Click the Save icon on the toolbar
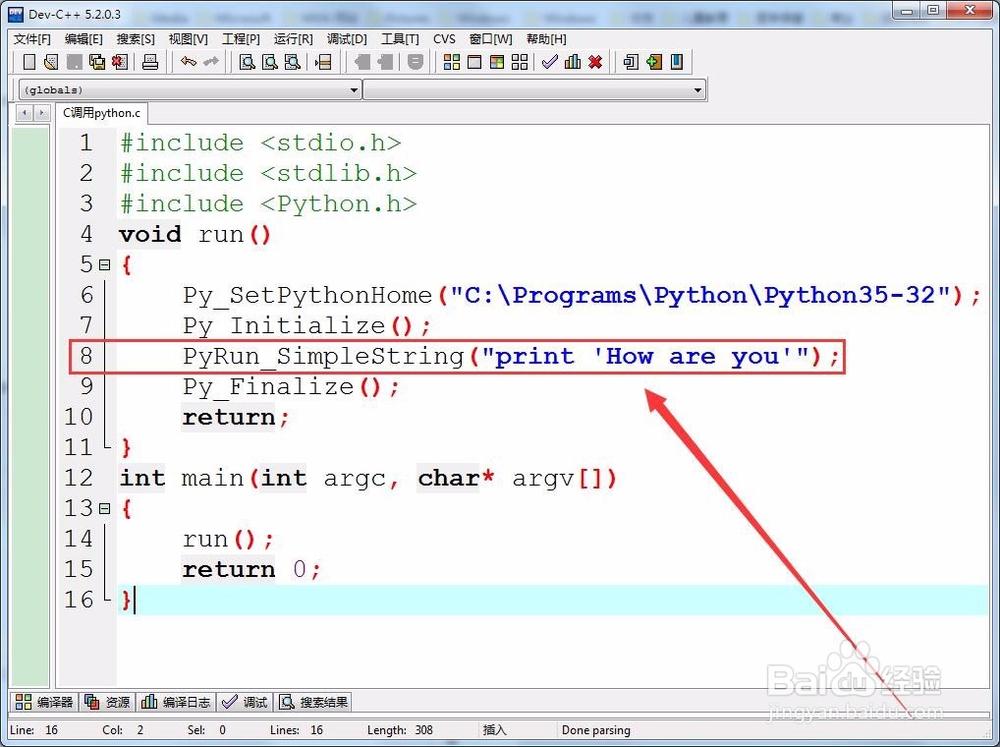 click(75, 62)
